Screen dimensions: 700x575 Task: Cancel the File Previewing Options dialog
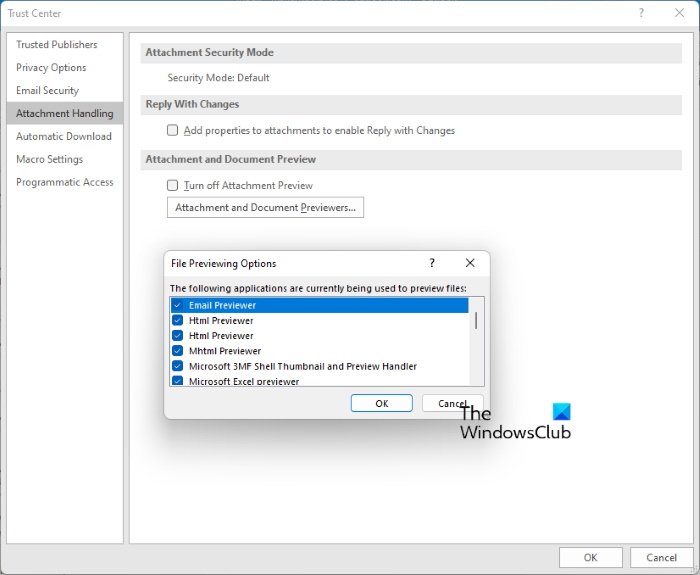point(452,404)
